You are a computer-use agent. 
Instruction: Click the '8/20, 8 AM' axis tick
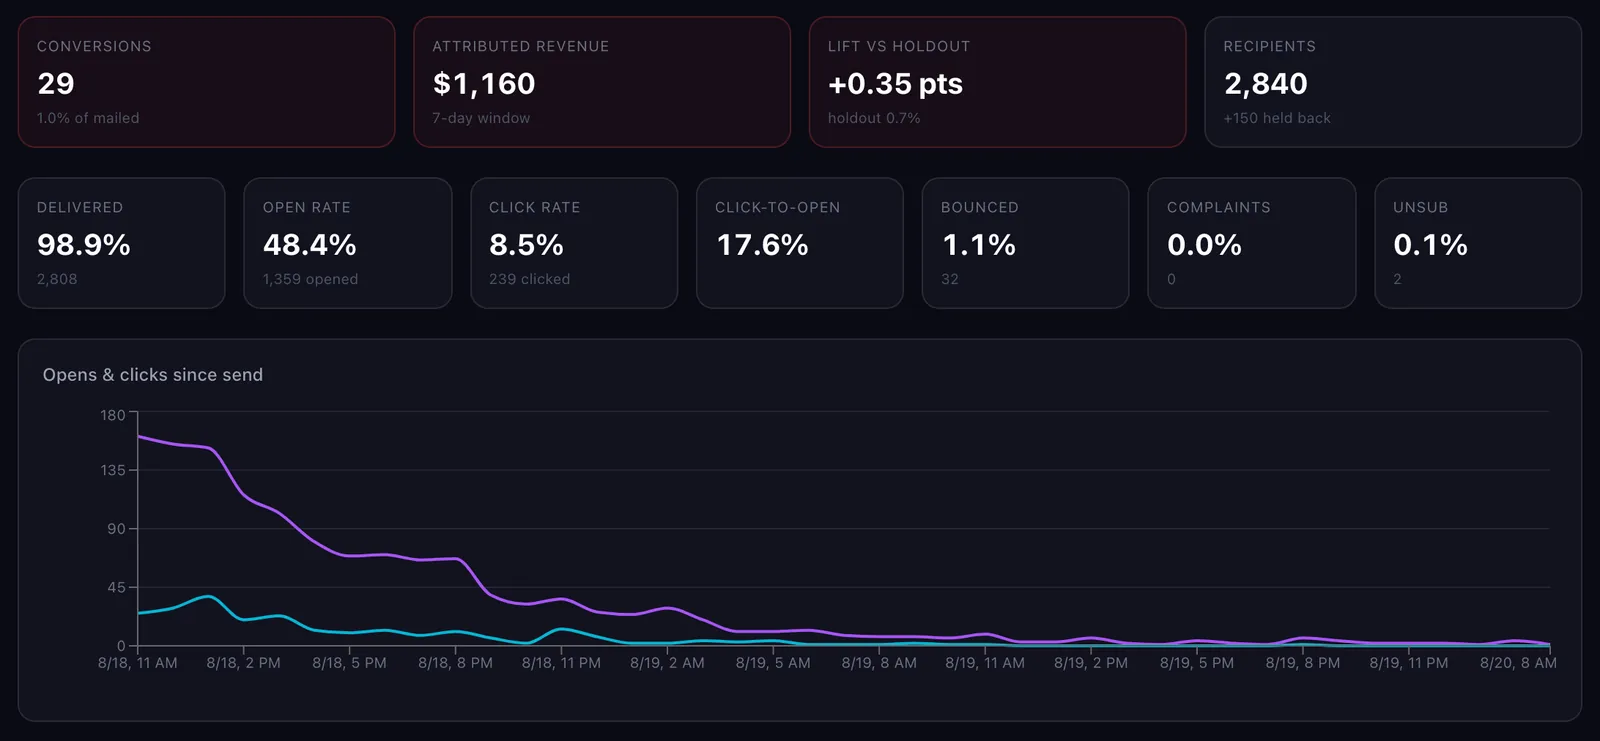click(1518, 663)
